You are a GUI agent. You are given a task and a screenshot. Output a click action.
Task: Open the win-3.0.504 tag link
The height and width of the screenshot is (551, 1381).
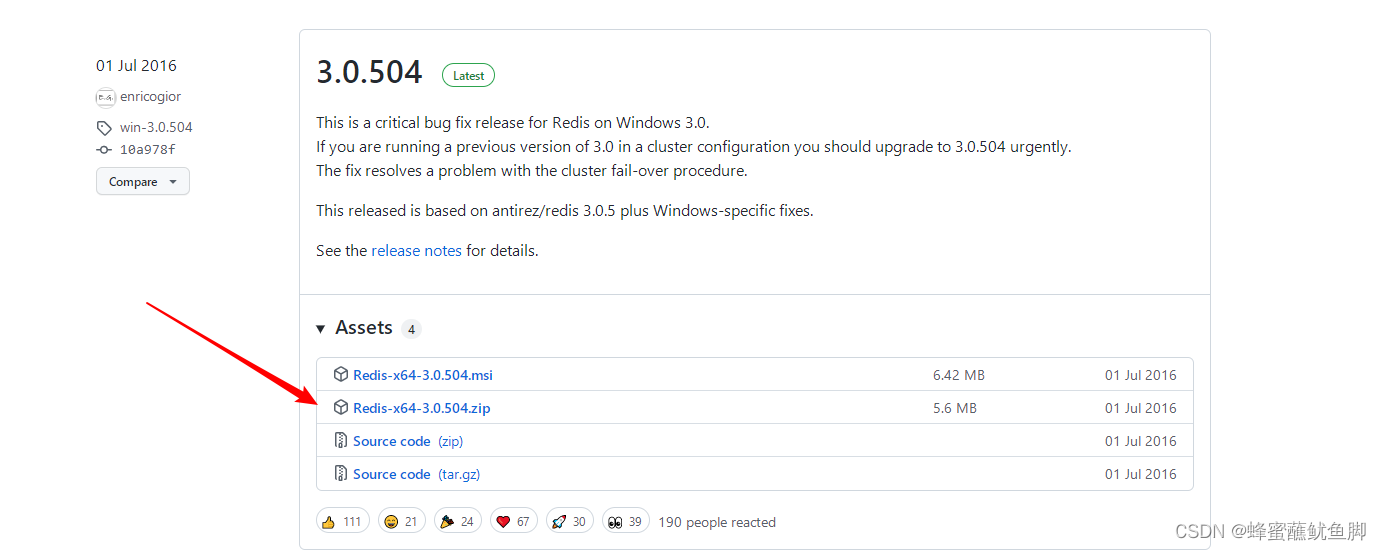(156, 128)
